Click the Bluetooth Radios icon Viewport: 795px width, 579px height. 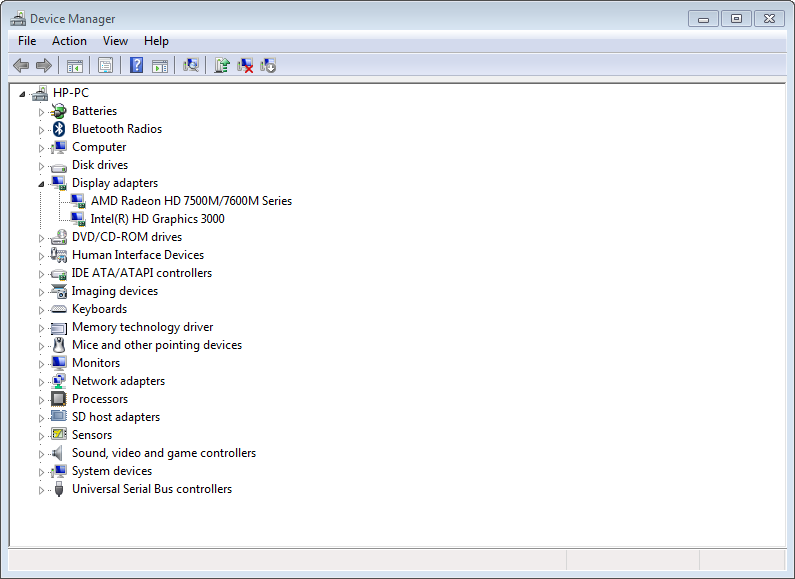click(x=59, y=129)
